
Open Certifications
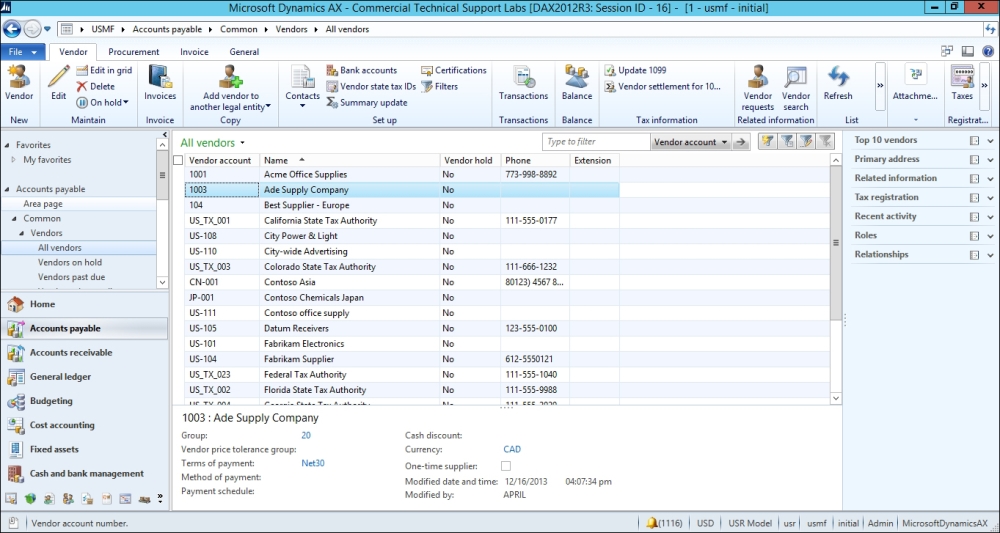pyautogui.click(x=453, y=70)
